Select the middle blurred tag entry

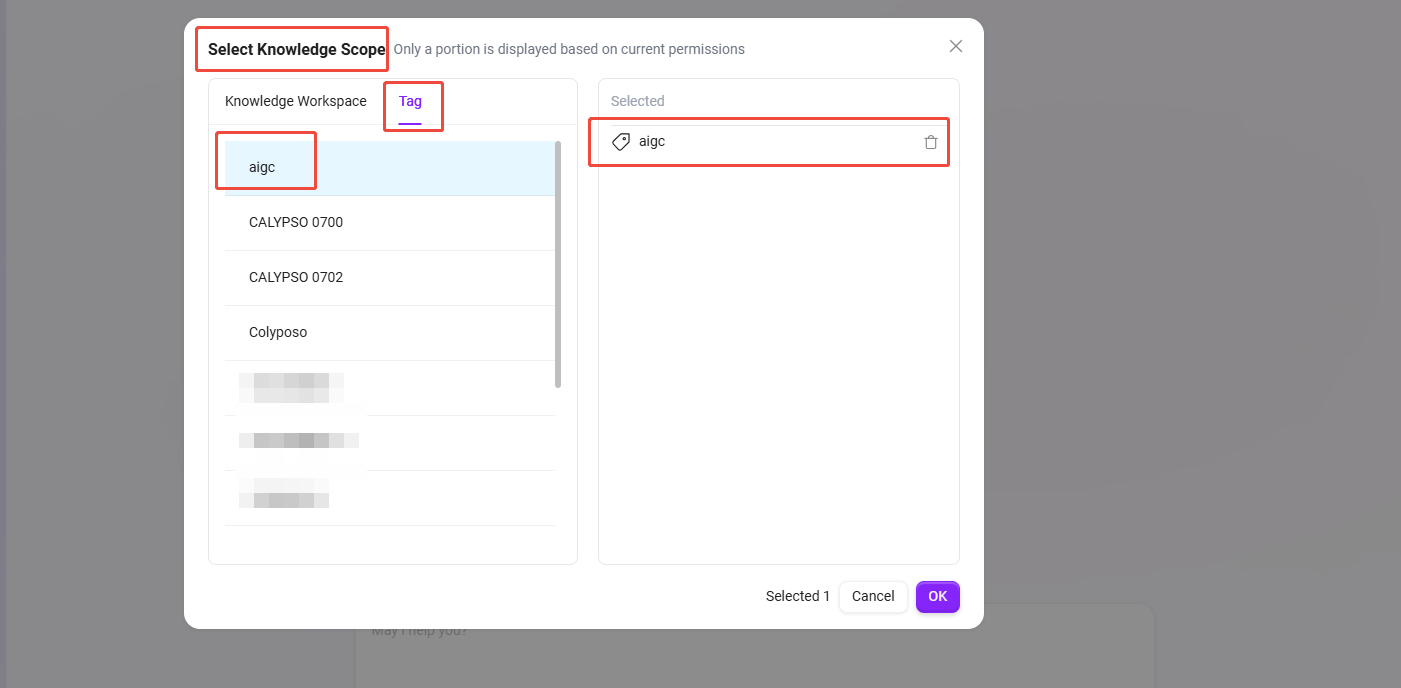(x=298, y=441)
